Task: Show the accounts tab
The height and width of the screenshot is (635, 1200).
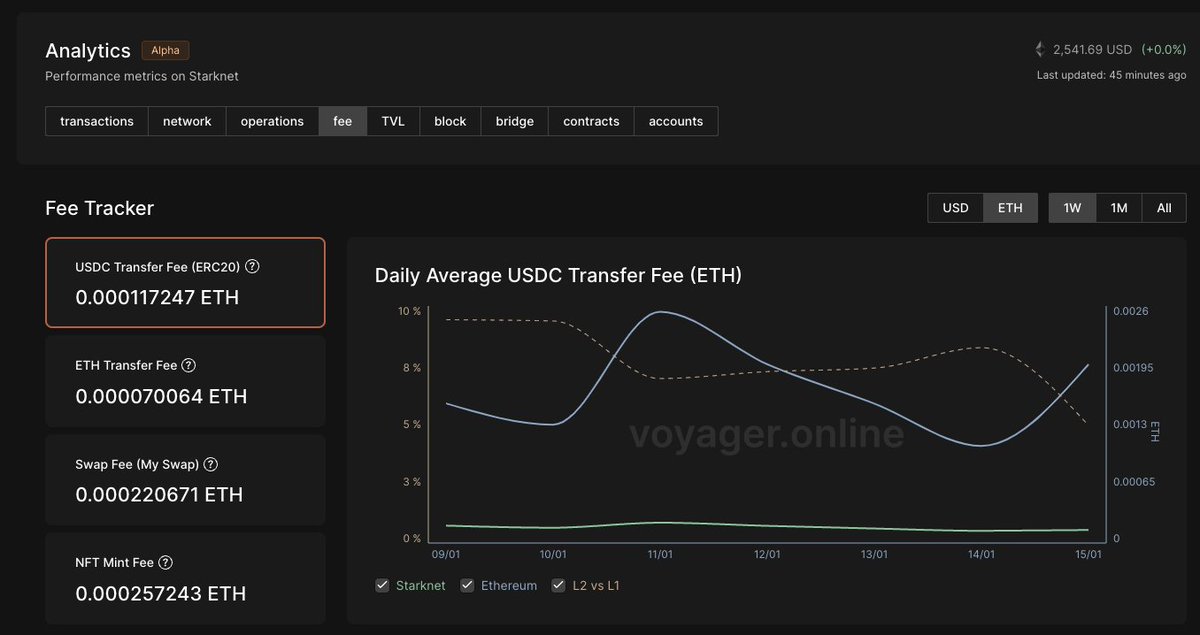Action: 676,121
